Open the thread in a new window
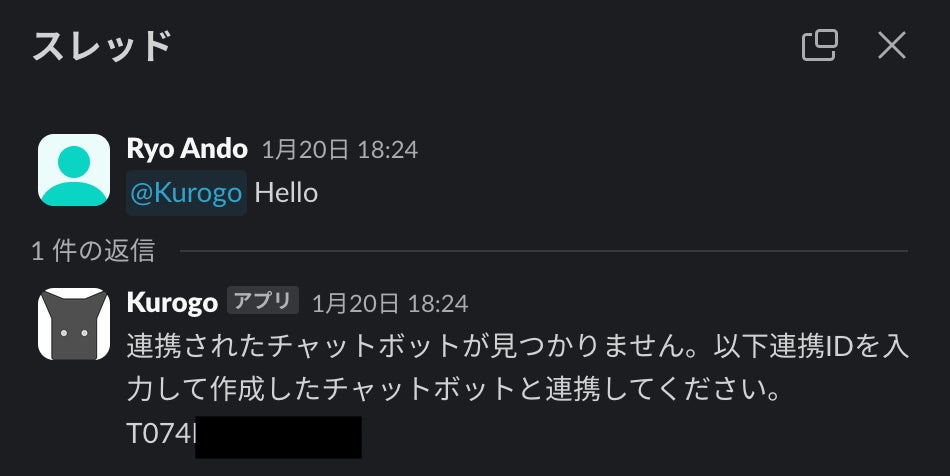 point(819,45)
